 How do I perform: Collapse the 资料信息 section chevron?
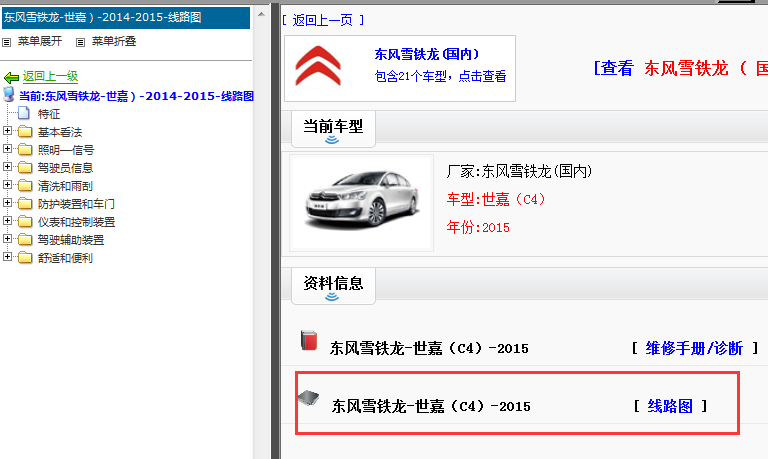[x=332, y=297]
